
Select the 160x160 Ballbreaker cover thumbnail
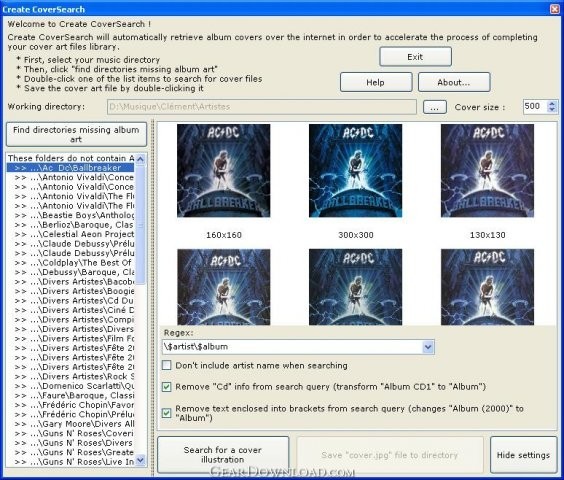coord(223,171)
